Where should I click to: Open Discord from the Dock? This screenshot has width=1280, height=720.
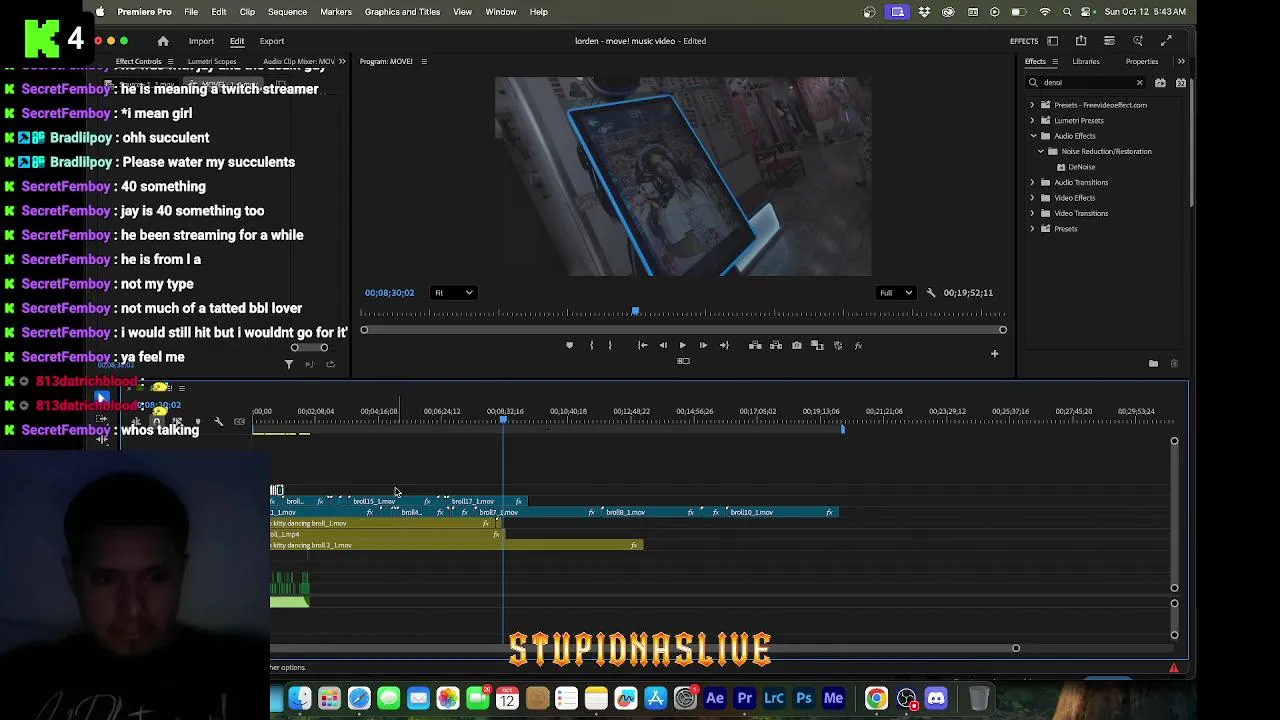coord(936,698)
